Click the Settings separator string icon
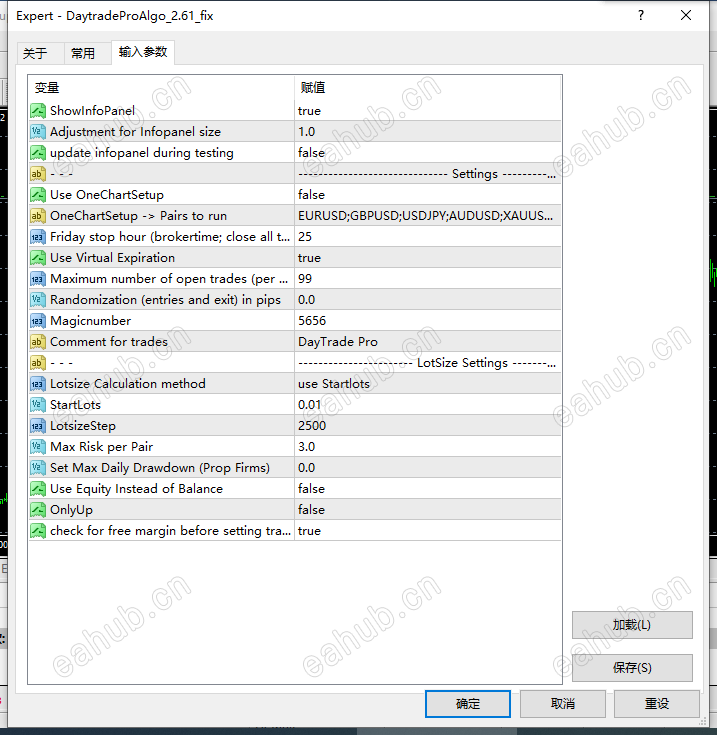 38,174
